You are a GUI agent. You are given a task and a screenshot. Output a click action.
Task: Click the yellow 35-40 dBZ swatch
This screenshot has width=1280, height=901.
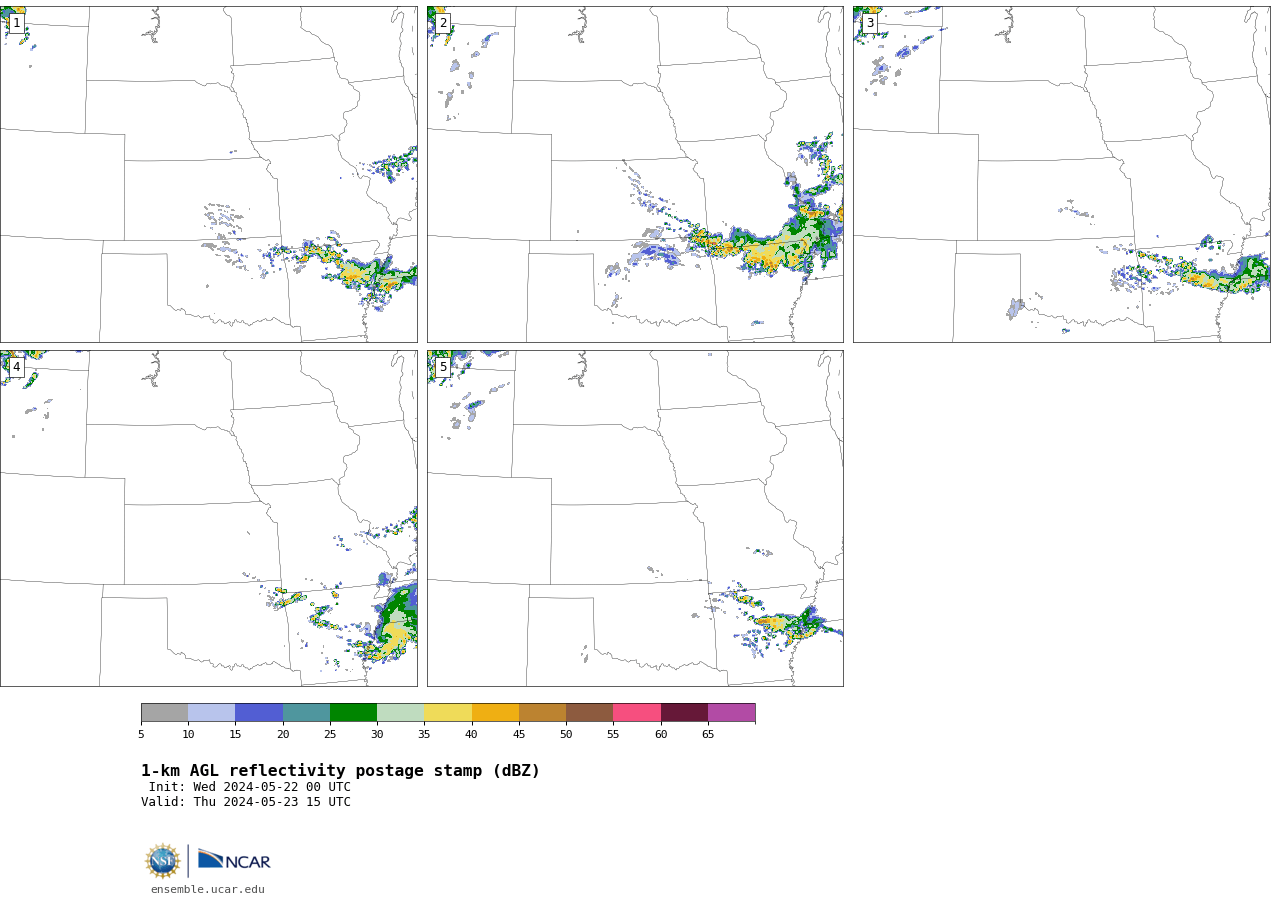[448, 712]
